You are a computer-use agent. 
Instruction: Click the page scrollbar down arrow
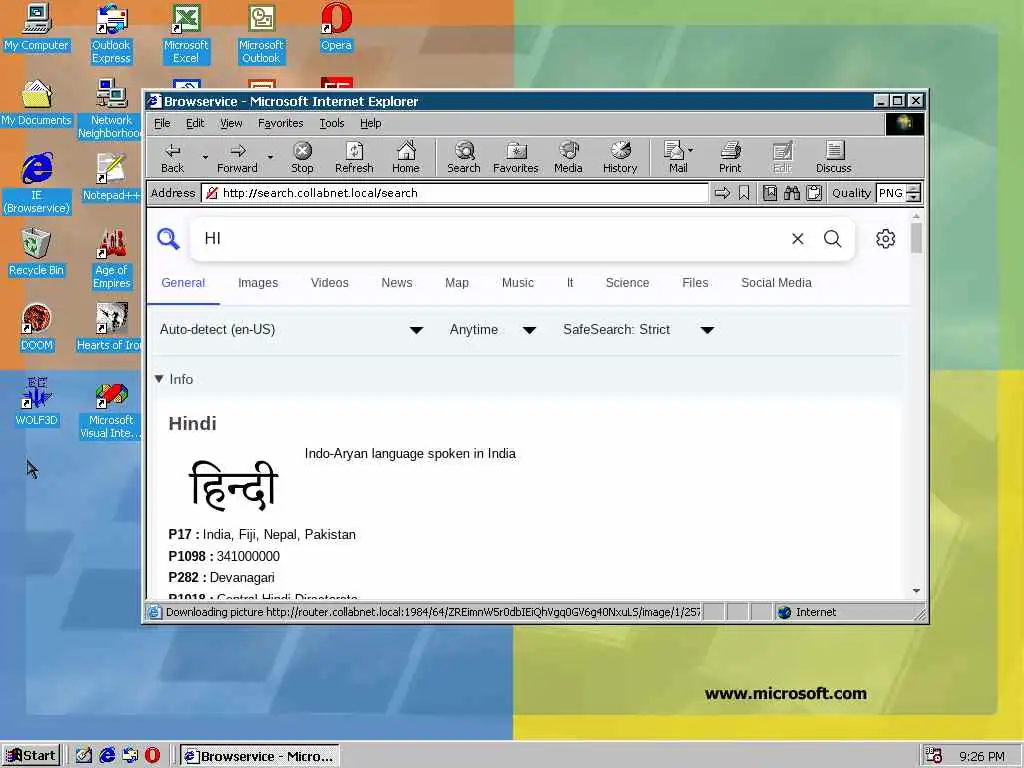coord(916,591)
